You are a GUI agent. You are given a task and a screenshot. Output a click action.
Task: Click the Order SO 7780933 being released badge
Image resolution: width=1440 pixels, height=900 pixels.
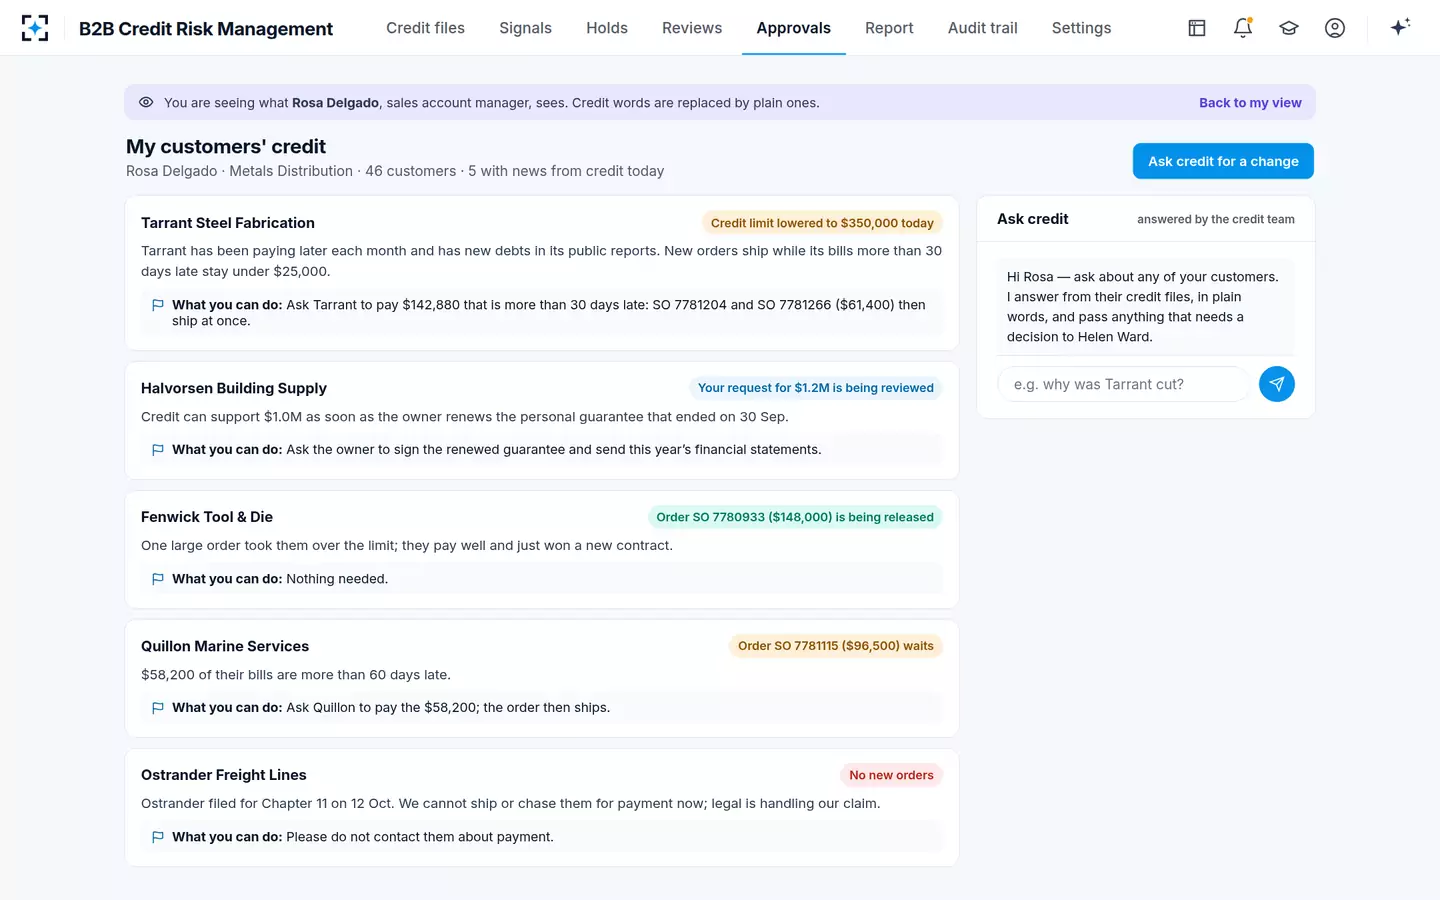click(x=795, y=517)
